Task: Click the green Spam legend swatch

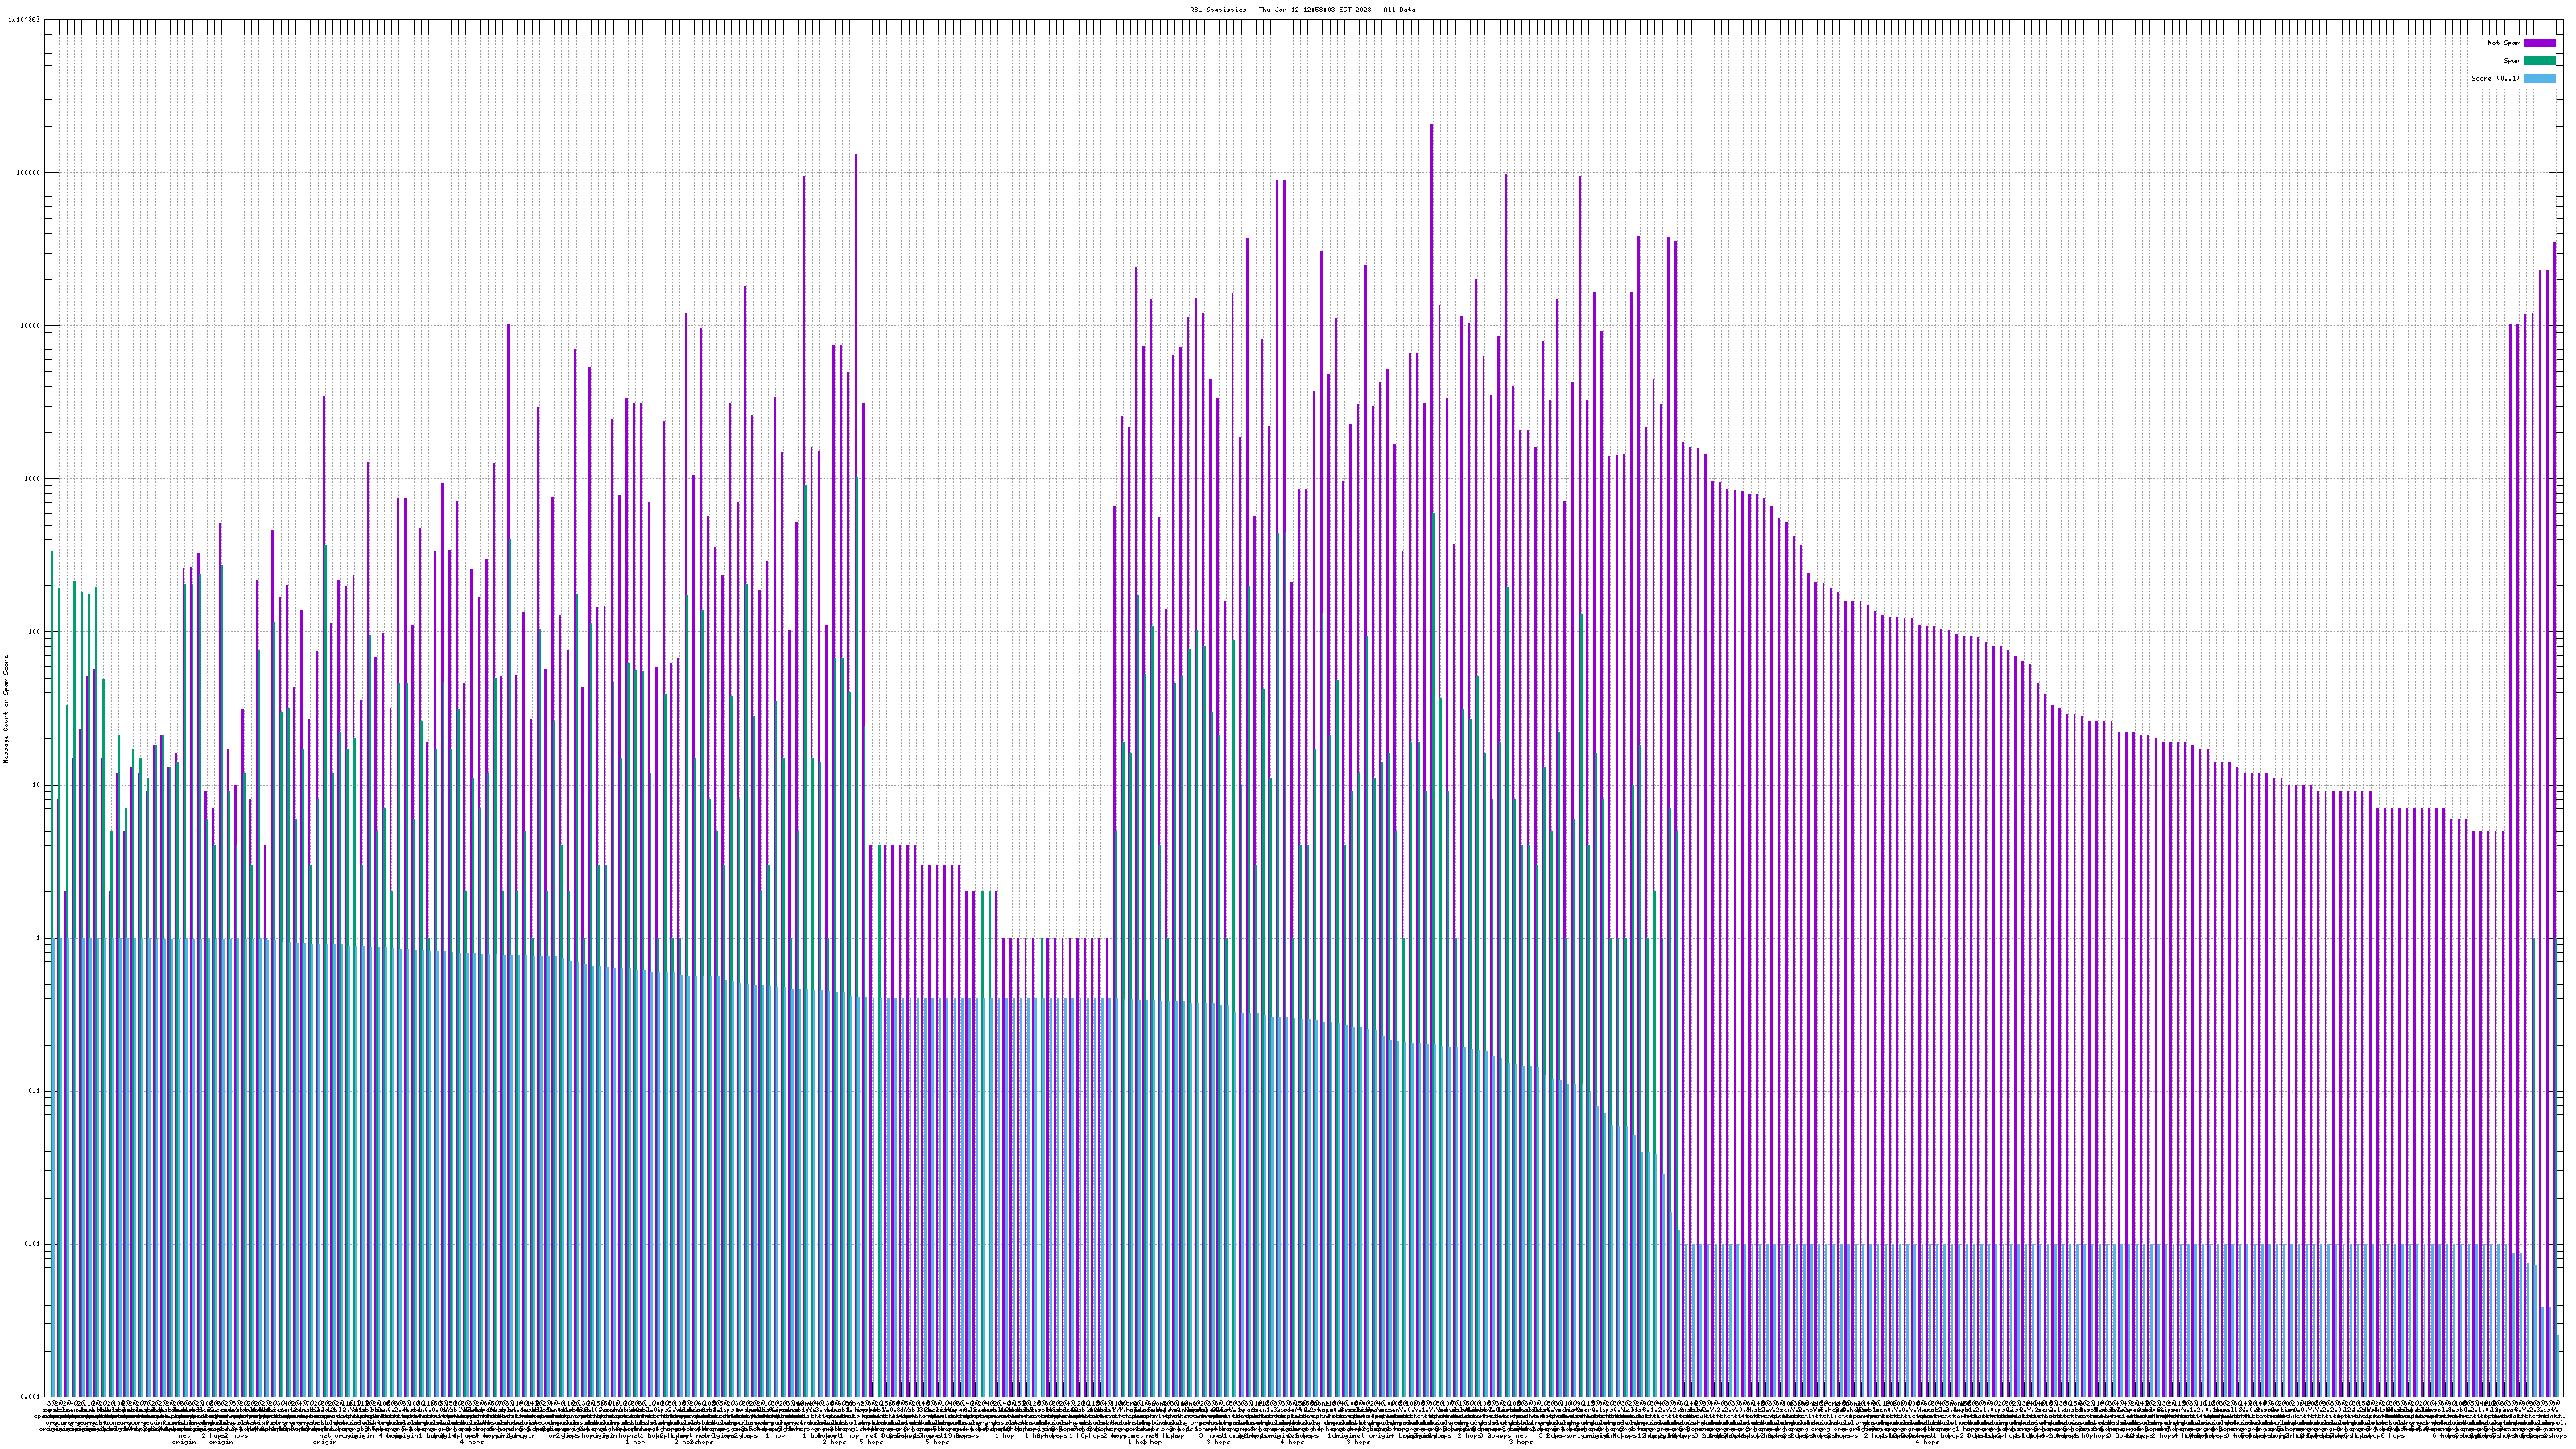Action: click(2539, 61)
